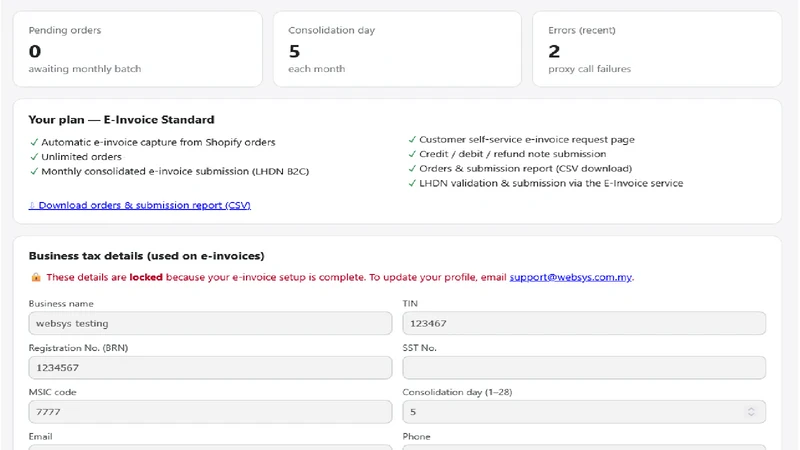
Task: Click checkmark beside Unlimited orders
Action: 34,157
